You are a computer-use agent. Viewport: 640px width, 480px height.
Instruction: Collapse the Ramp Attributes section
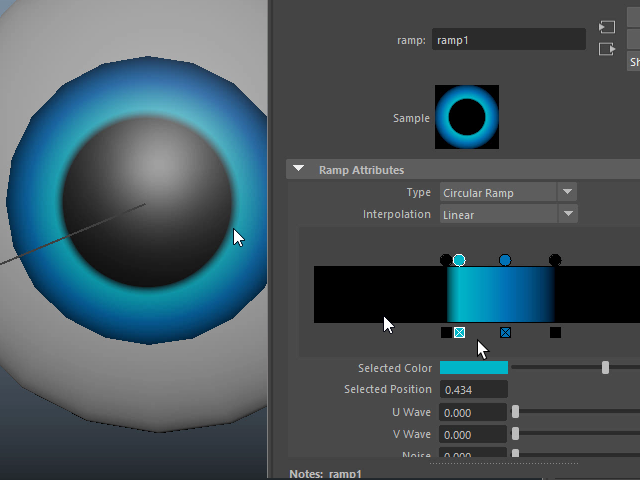298,170
